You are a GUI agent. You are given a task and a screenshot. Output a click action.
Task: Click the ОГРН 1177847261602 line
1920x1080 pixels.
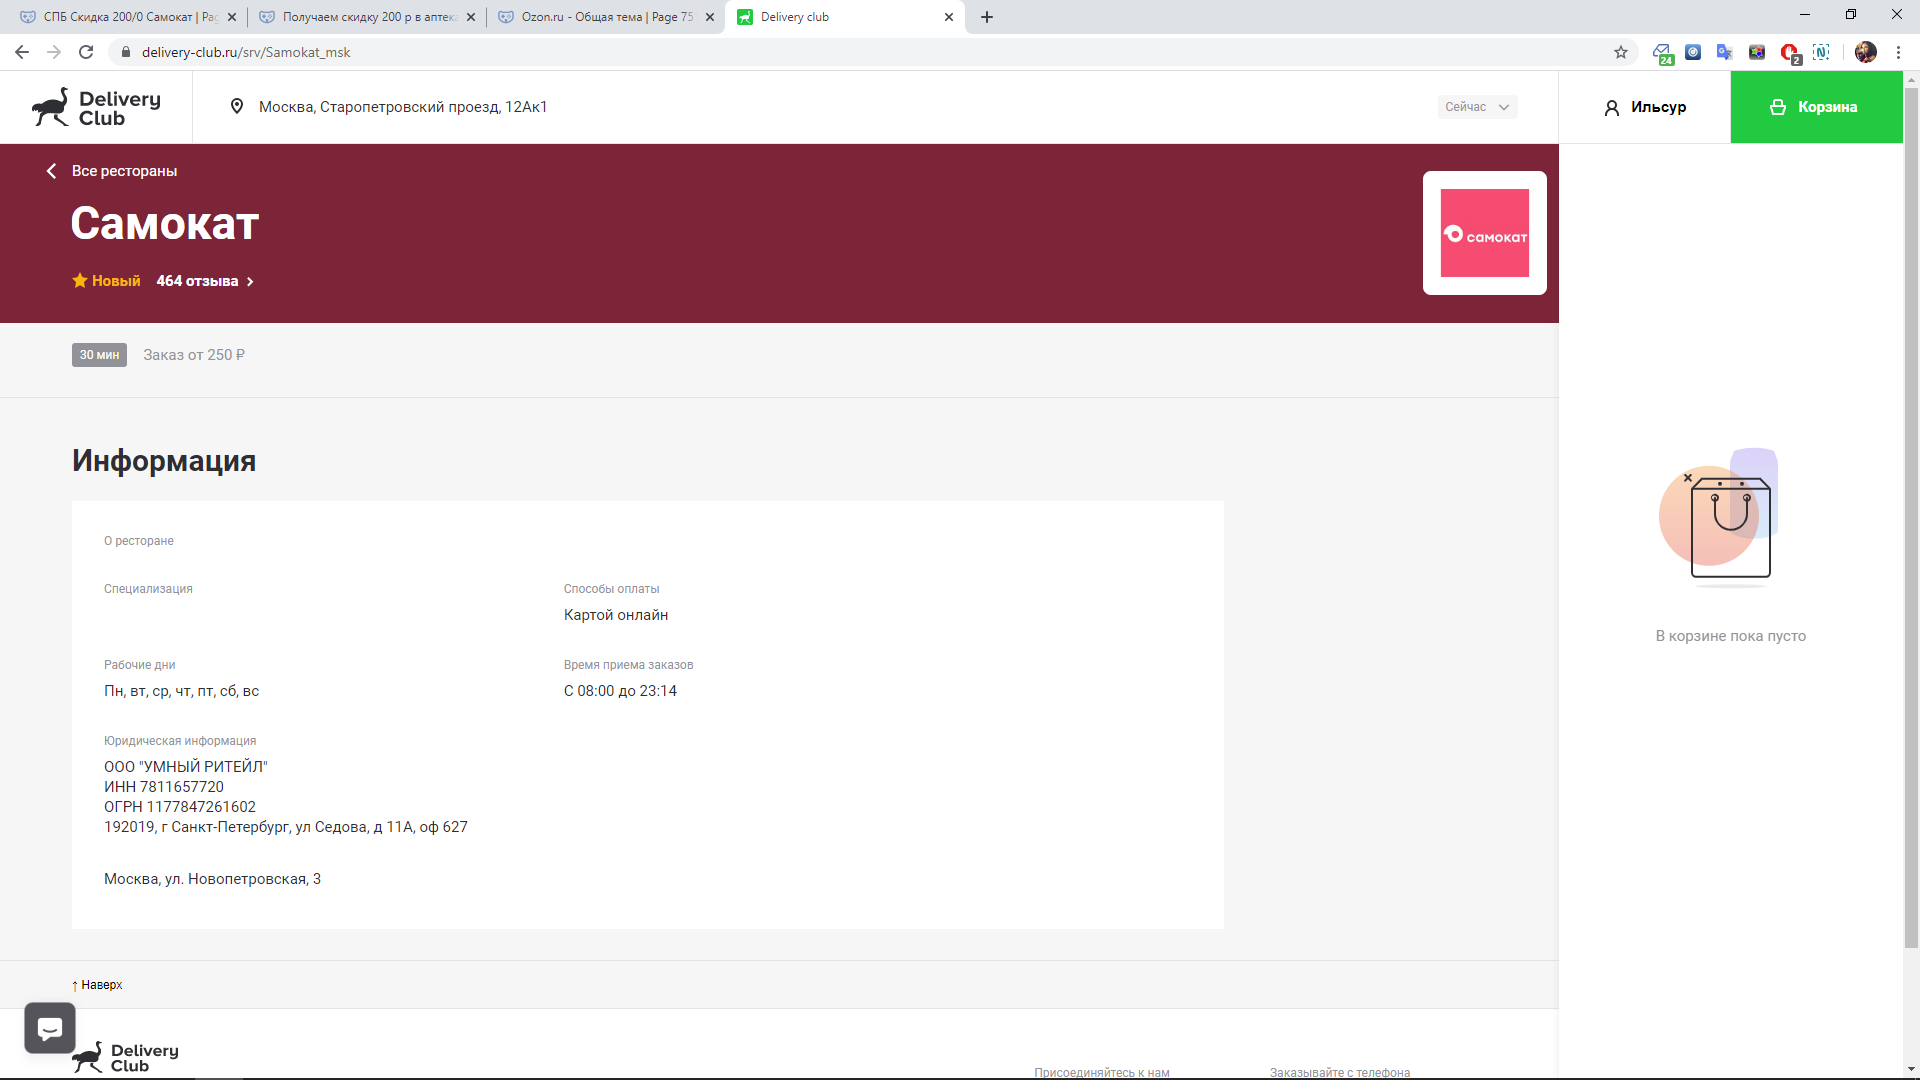click(x=180, y=807)
